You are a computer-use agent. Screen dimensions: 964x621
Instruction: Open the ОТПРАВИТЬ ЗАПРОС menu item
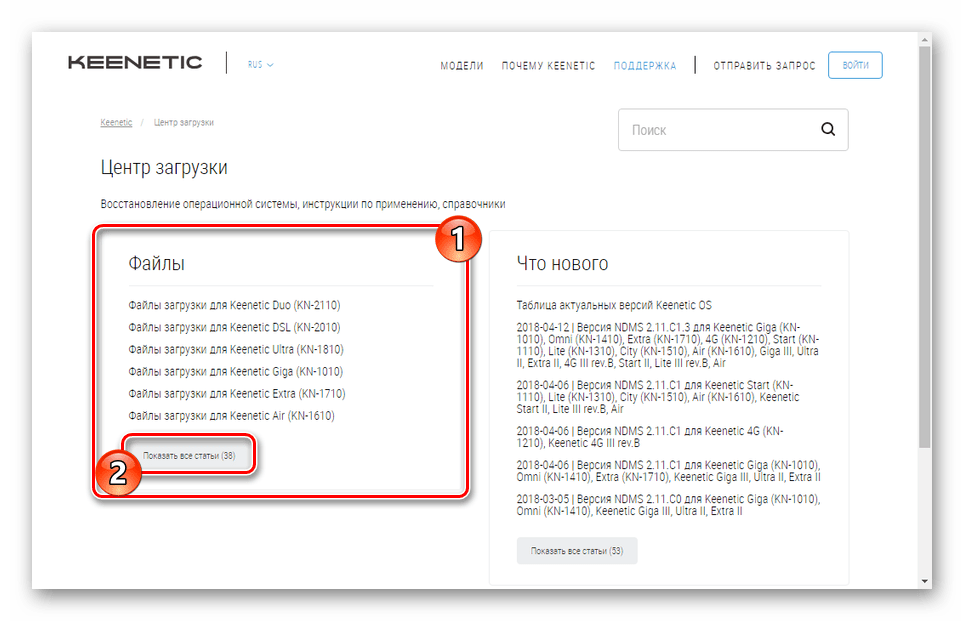click(x=764, y=66)
